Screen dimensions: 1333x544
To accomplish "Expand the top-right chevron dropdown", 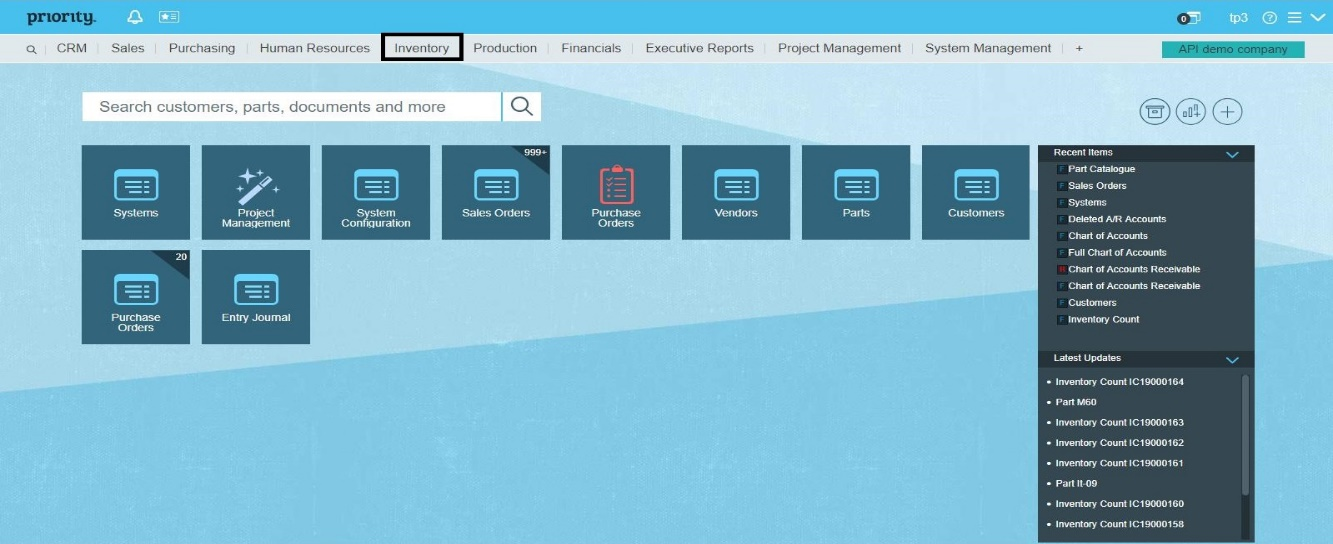I will [x=1316, y=18].
